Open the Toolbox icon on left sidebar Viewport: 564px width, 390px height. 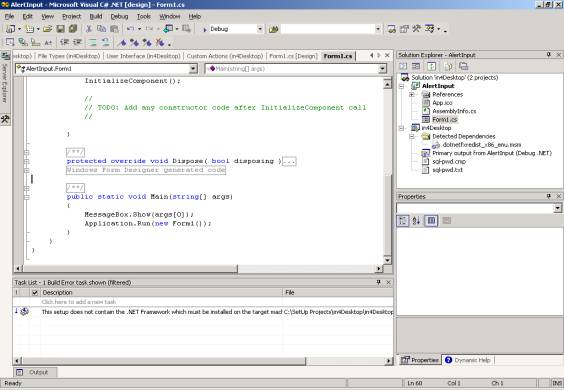tap(5, 119)
